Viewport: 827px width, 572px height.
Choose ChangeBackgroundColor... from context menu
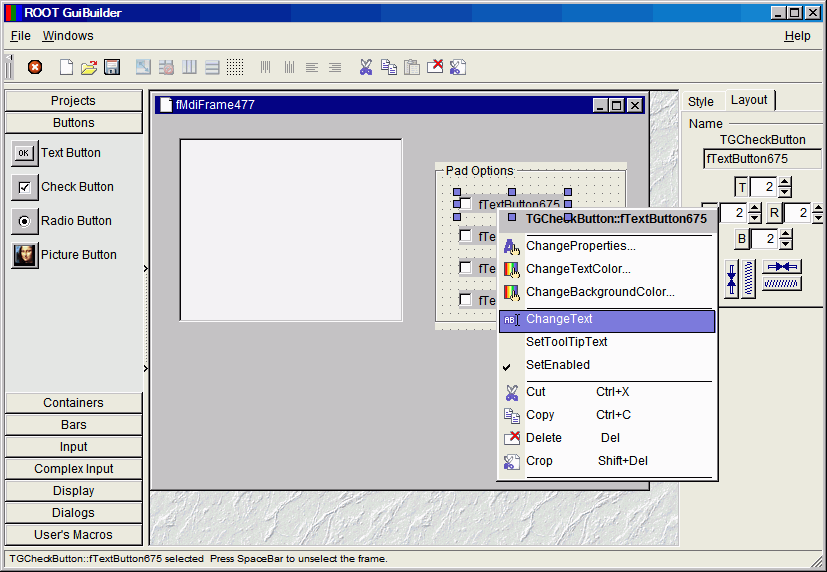click(x=600, y=292)
